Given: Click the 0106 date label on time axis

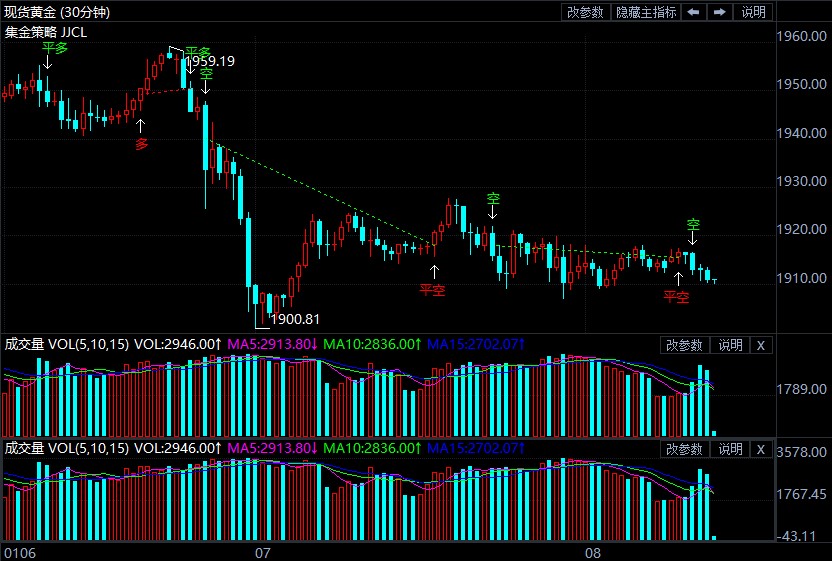Looking at the screenshot, I should pos(20,553).
